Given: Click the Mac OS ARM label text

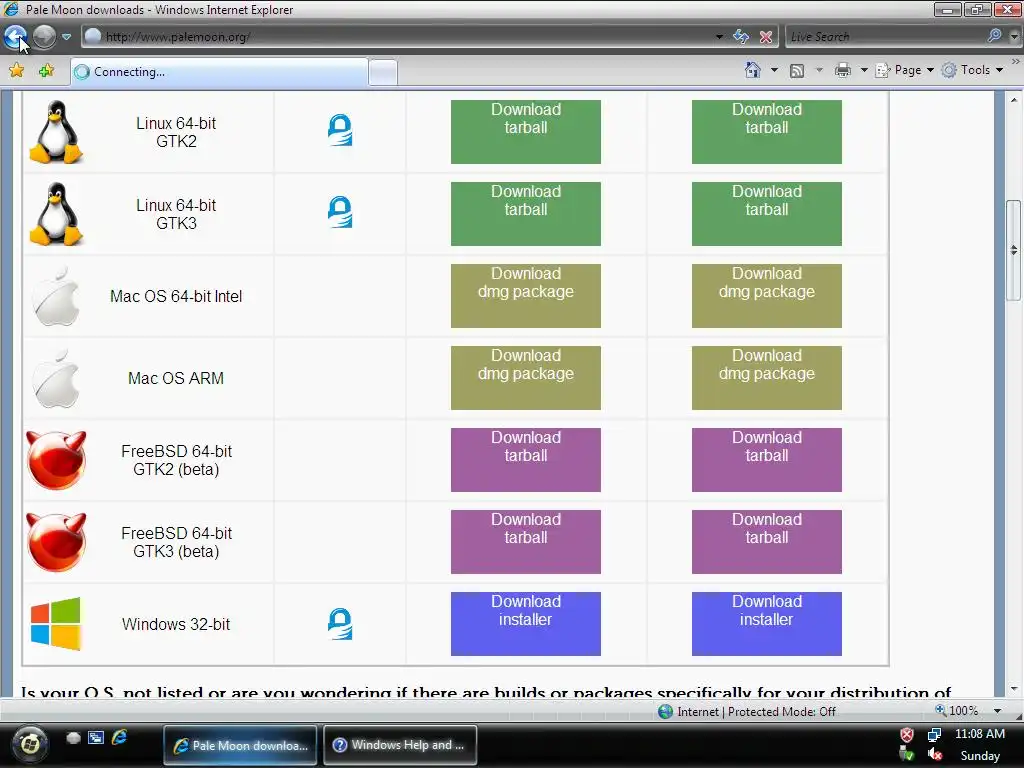Looking at the screenshot, I should point(176,378).
